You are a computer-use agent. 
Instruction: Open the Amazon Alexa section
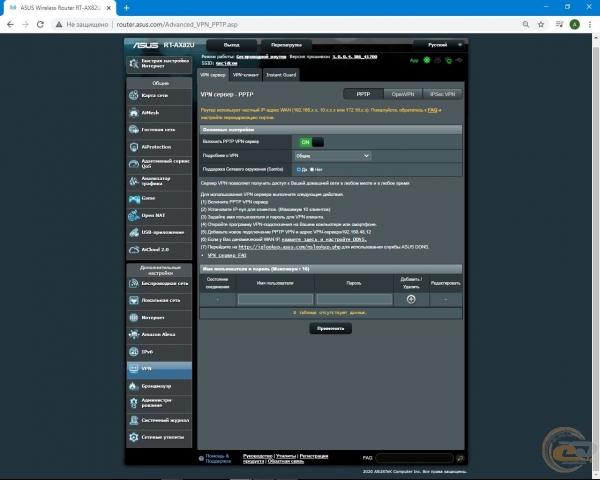pyautogui.click(x=159, y=335)
